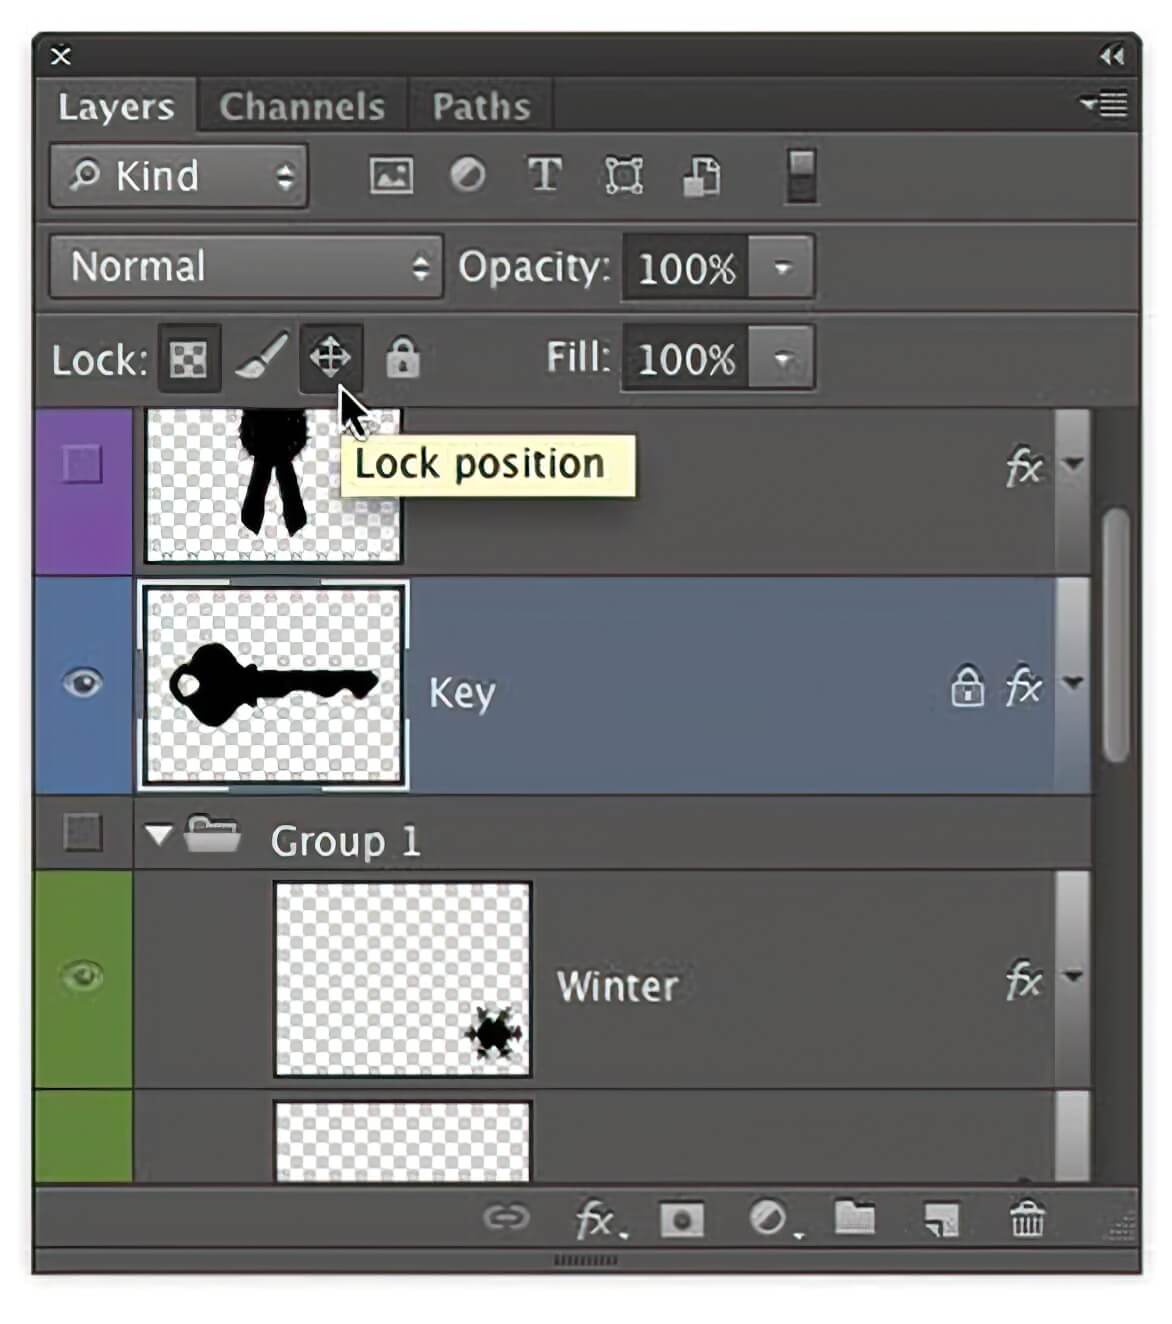Click the lock image pixels brush icon
This screenshot has height=1324, width=1172.
260,357
